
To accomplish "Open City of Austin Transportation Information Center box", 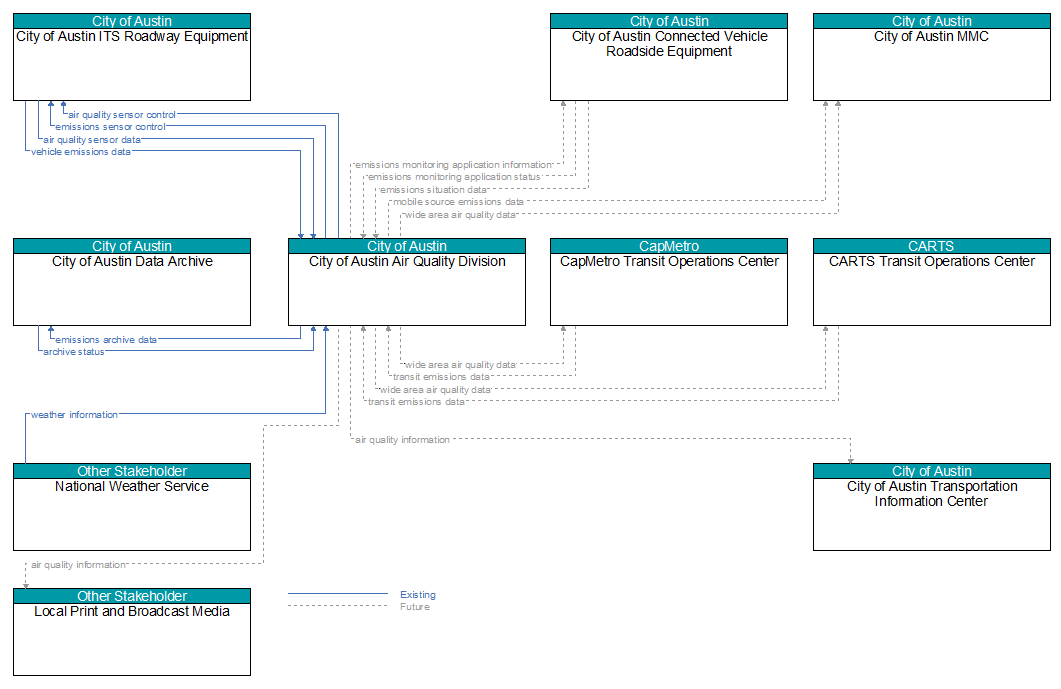I will coord(932,507).
